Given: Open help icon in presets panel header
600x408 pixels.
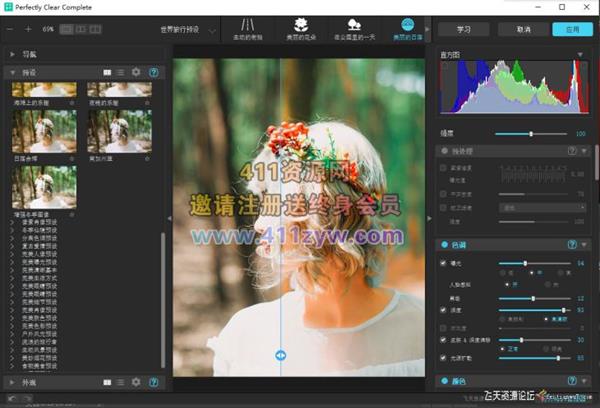Looking at the screenshot, I should coord(153,73).
